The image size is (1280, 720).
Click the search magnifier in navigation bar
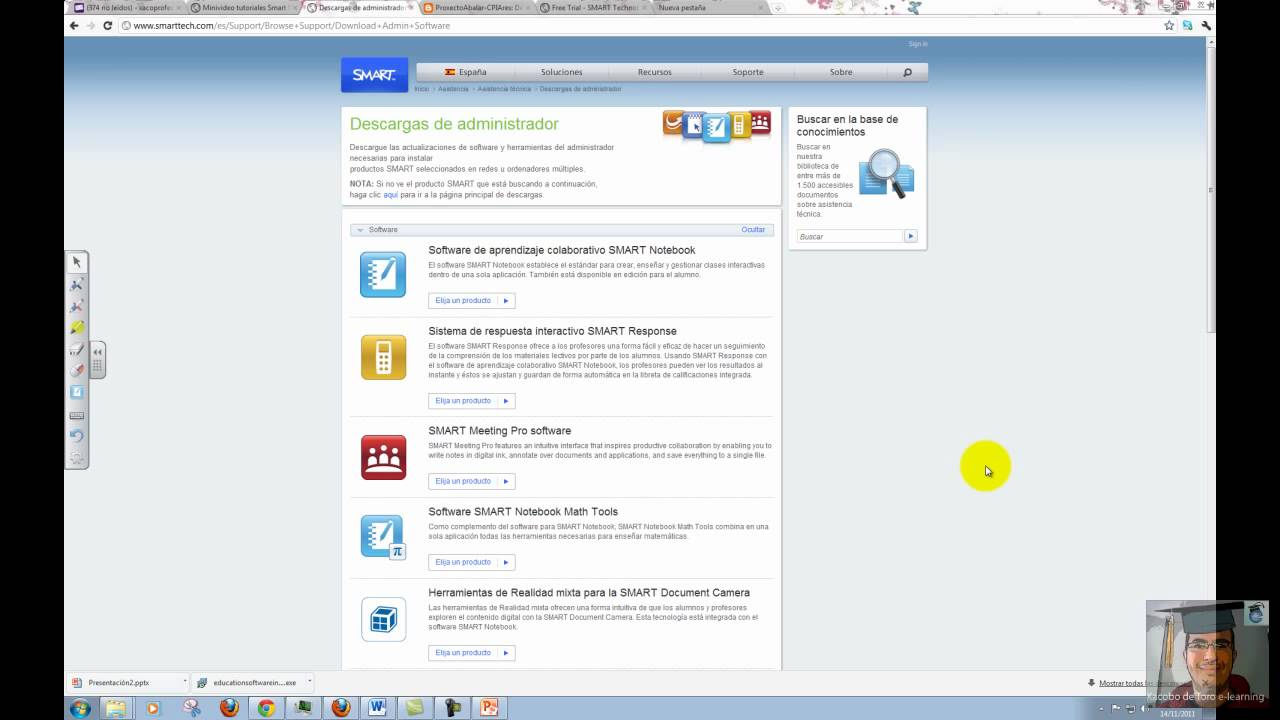click(x=907, y=72)
